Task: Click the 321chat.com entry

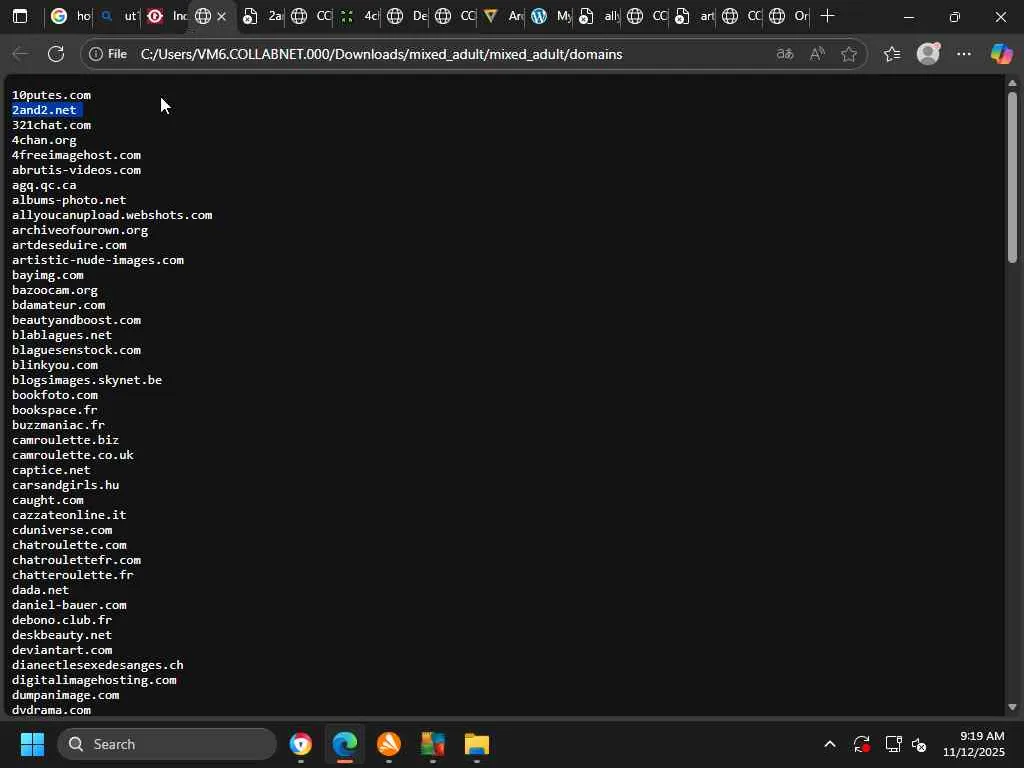Action: click(x=52, y=125)
